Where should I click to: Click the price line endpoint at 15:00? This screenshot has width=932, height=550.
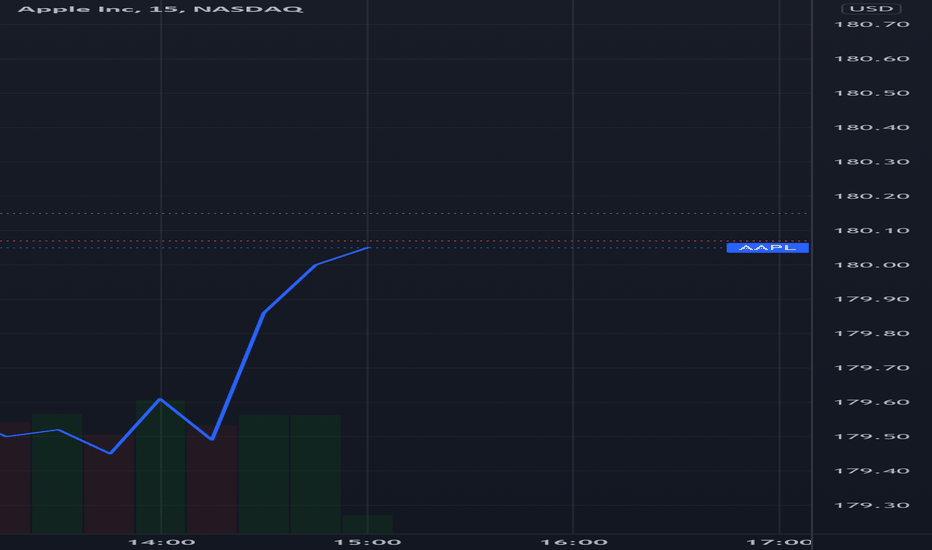pos(369,247)
